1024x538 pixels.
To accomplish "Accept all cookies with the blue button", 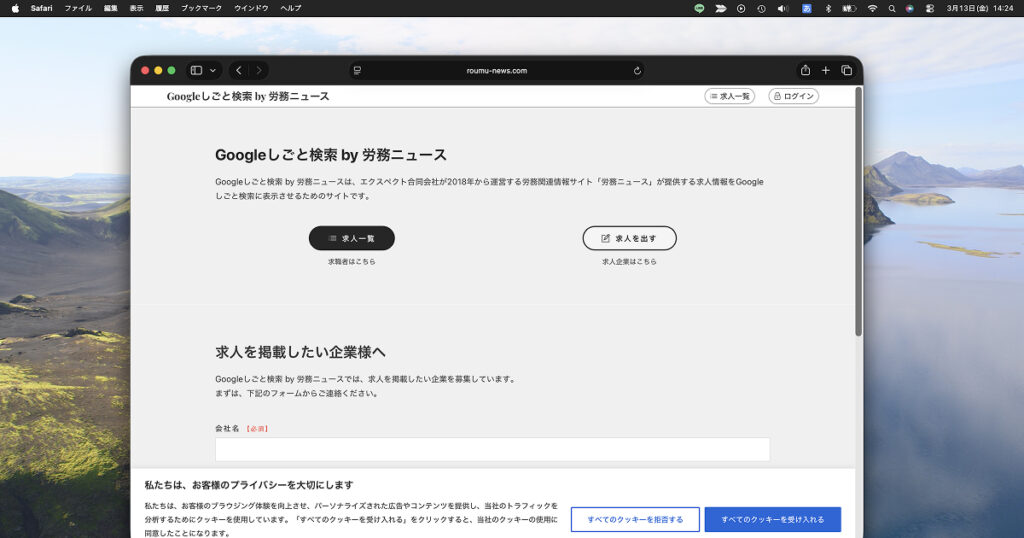I will (x=772, y=520).
